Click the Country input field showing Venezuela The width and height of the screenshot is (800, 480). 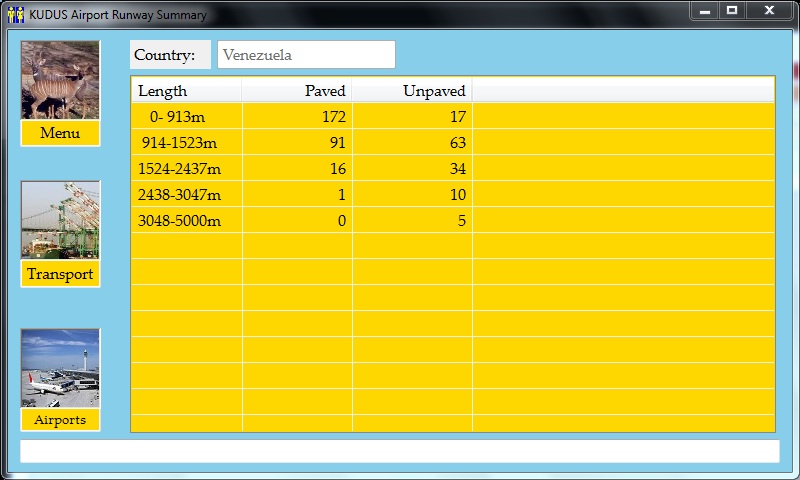[306, 55]
